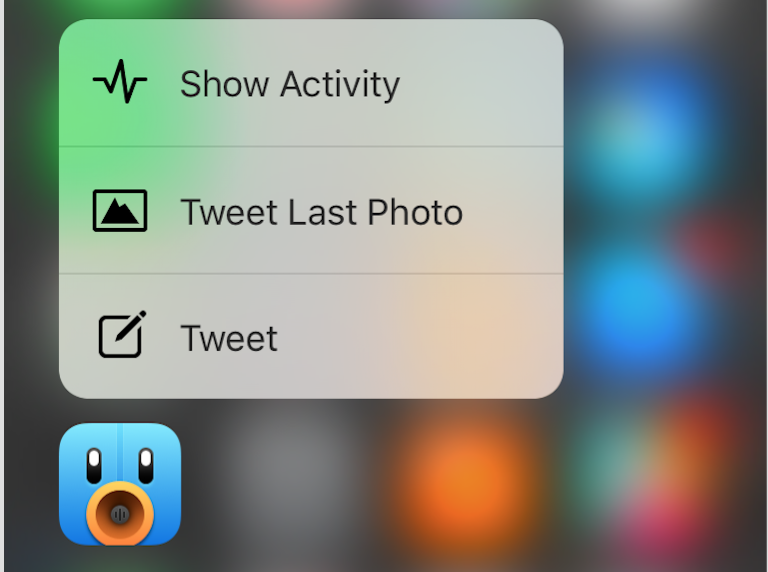Choose the Tweet quick action label
Viewport: 768px width, 572px height.
tap(229, 338)
